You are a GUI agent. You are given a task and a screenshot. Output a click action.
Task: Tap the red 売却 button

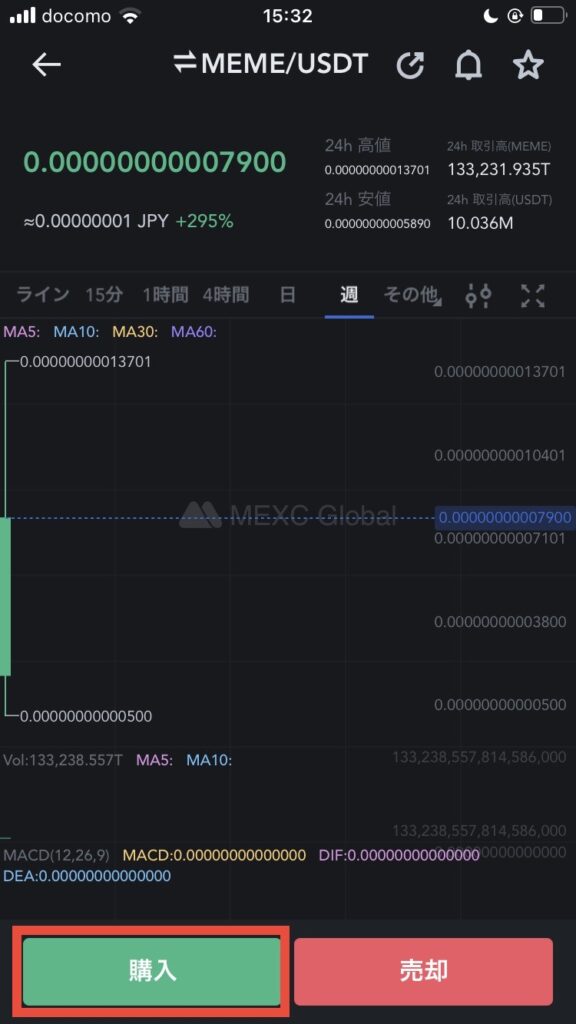click(x=423, y=971)
